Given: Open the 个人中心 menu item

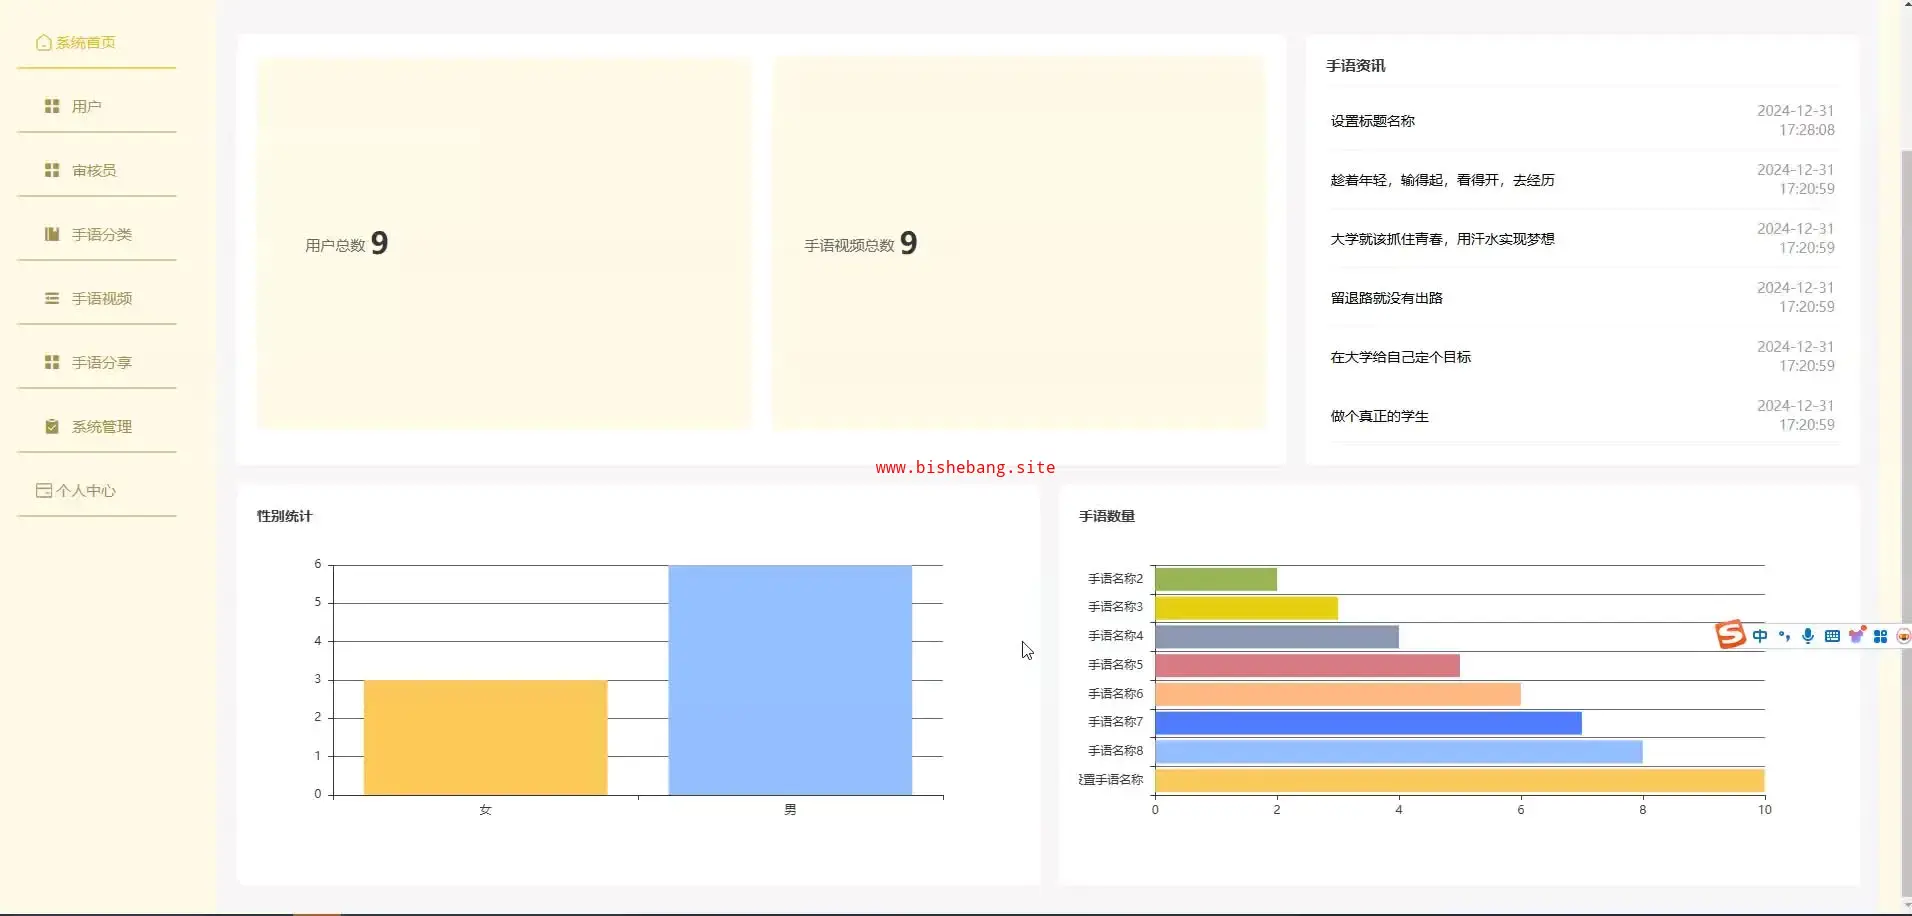Looking at the screenshot, I should pyautogui.click(x=96, y=490).
